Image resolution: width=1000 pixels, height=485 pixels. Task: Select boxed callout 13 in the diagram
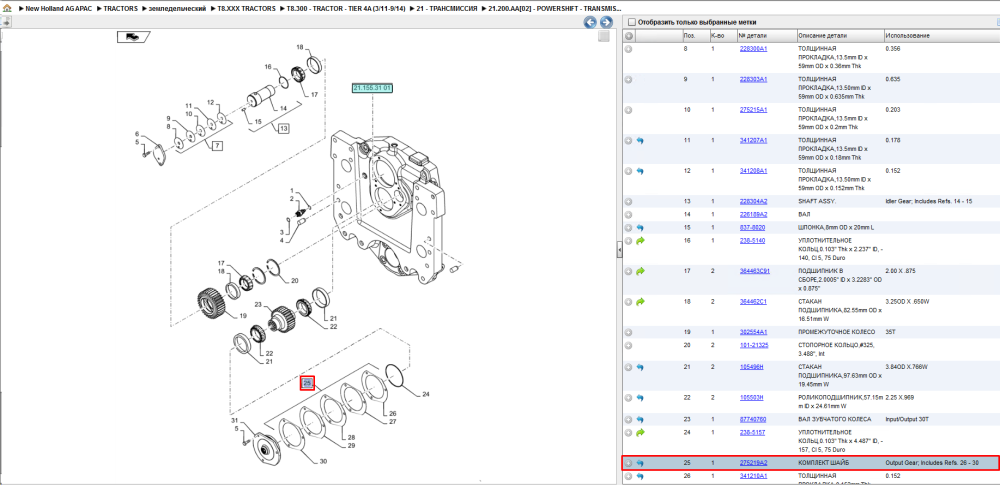click(283, 128)
